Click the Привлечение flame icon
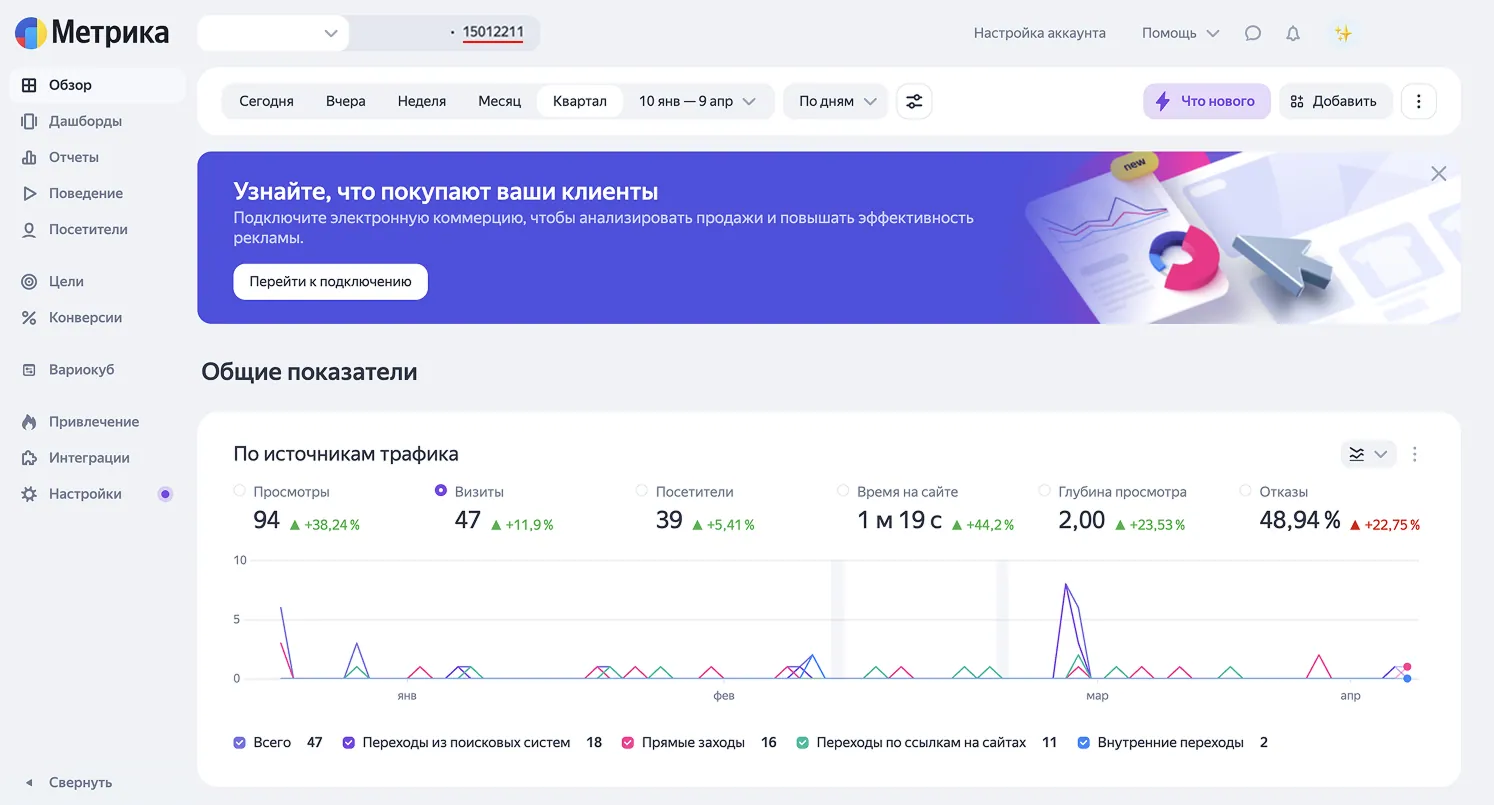Image resolution: width=1494 pixels, height=805 pixels. [x=29, y=421]
